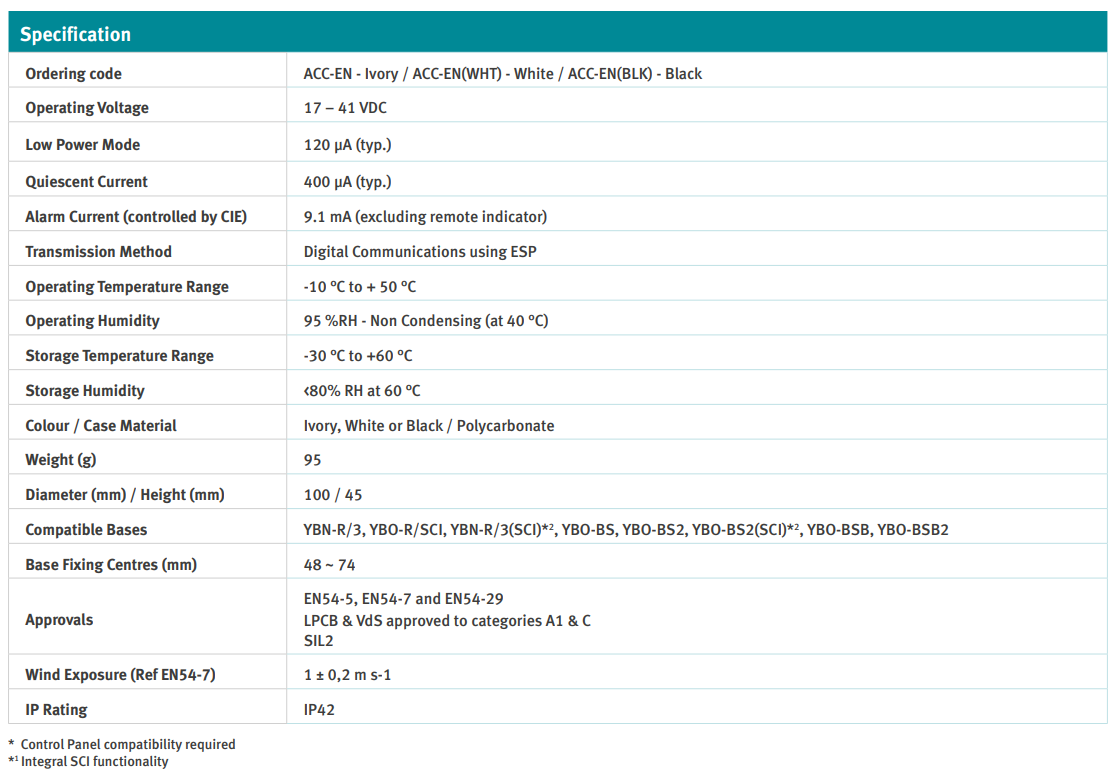Click the Compatible Bases list starting YBN-R/3
Screen dimensions: 1117x776
click(625, 530)
